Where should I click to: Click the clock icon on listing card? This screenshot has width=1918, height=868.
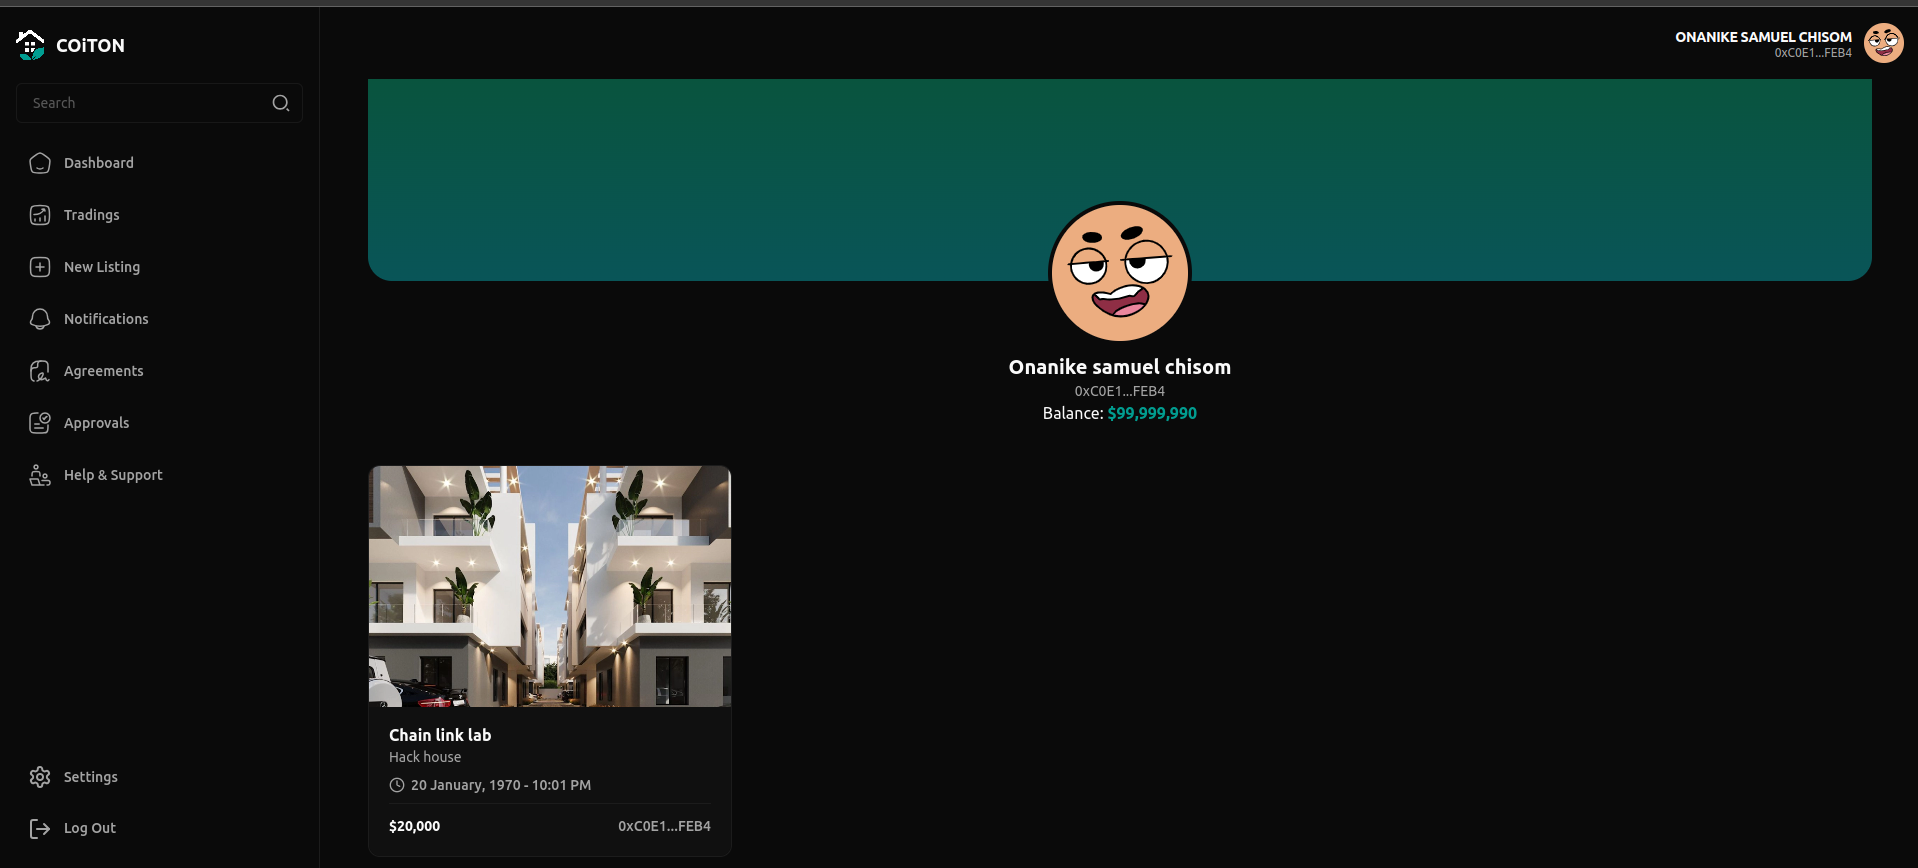397,785
